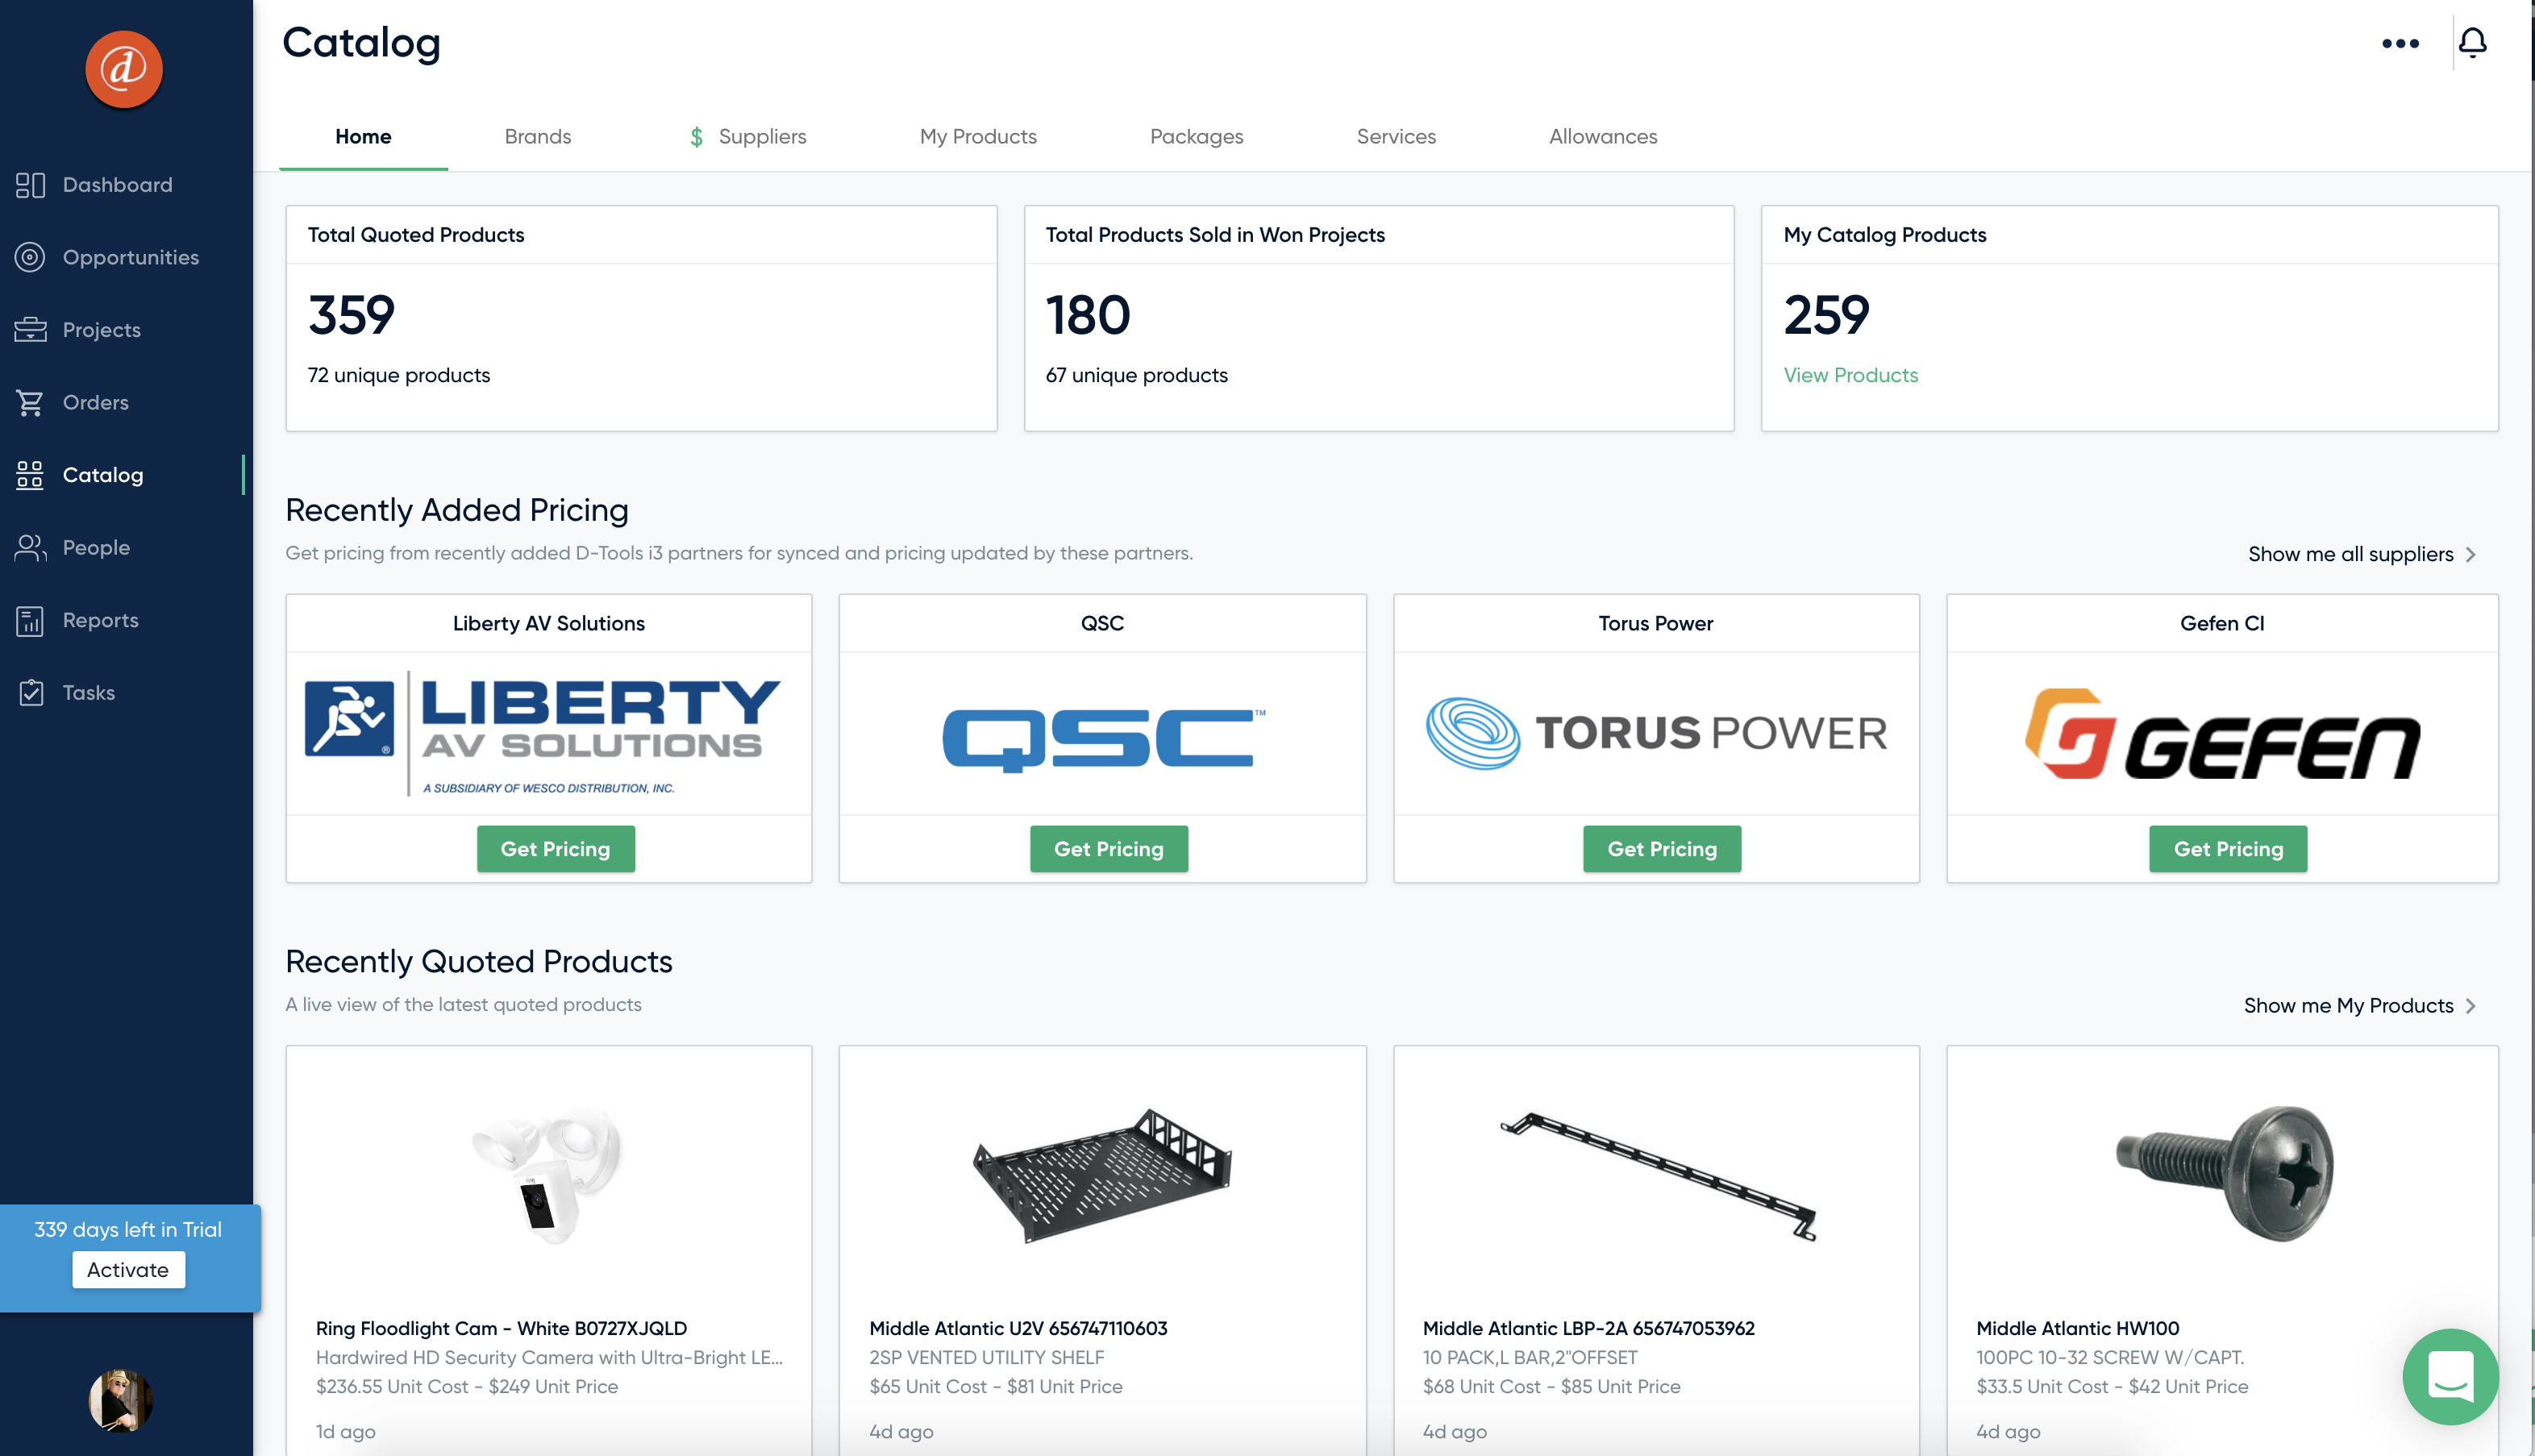Image resolution: width=2535 pixels, height=1456 pixels.
Task: Switch to the Services tab
Action: [1396, 136]
